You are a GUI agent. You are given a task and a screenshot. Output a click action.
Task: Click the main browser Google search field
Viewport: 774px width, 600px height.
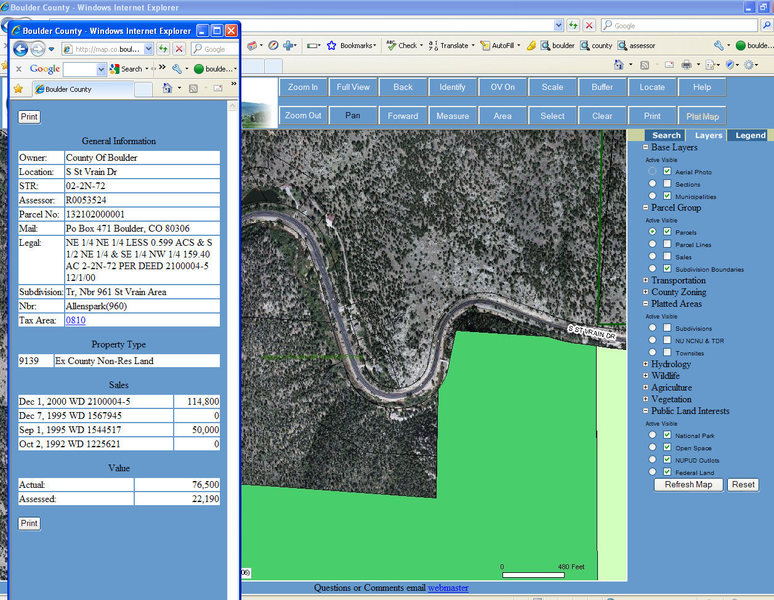coord(679,25)
